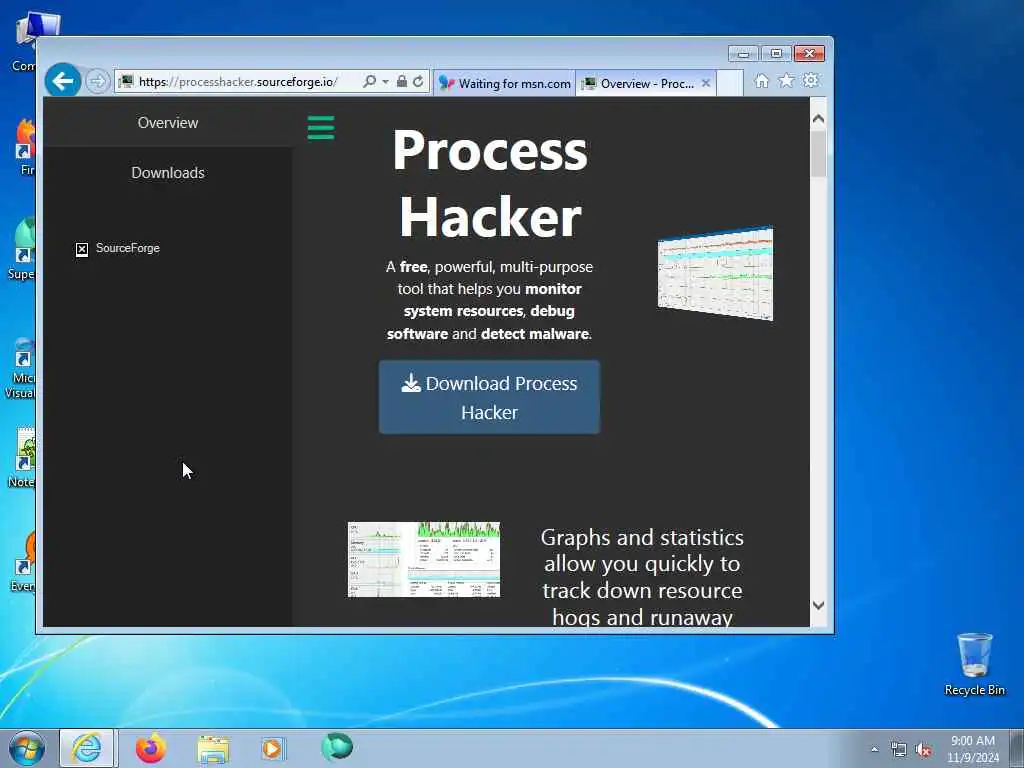Screen dimensions: 1024x768
Task: Show hidden system tray icons arrow
Action: click(874, 750)
